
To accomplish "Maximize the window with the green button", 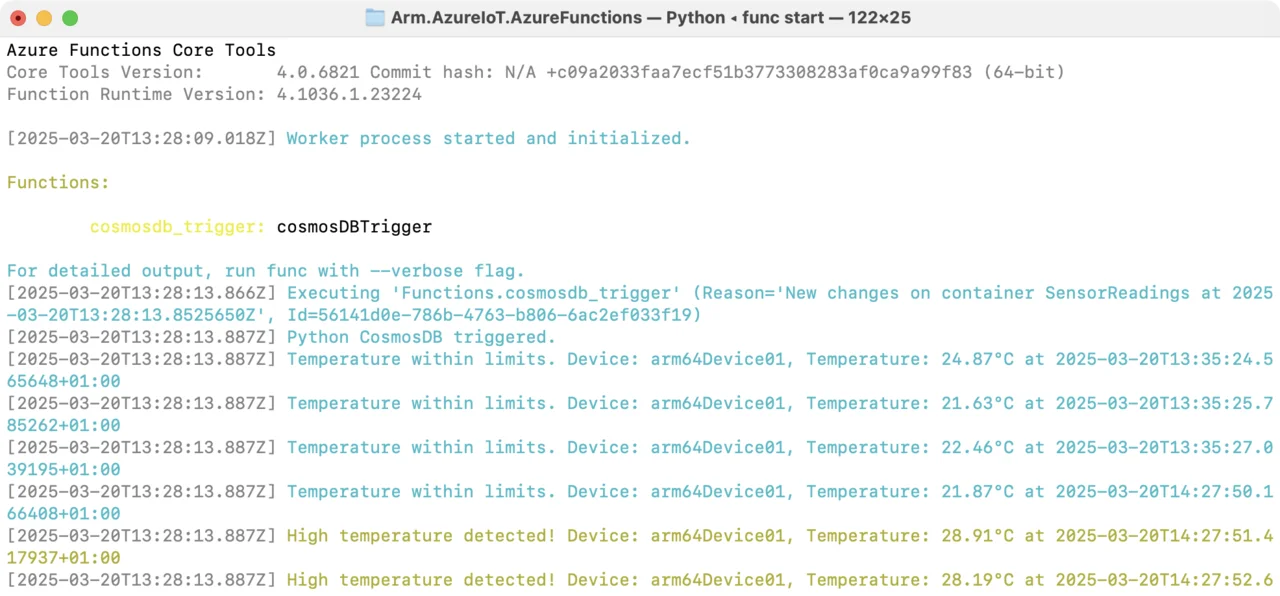I will 70,18.
